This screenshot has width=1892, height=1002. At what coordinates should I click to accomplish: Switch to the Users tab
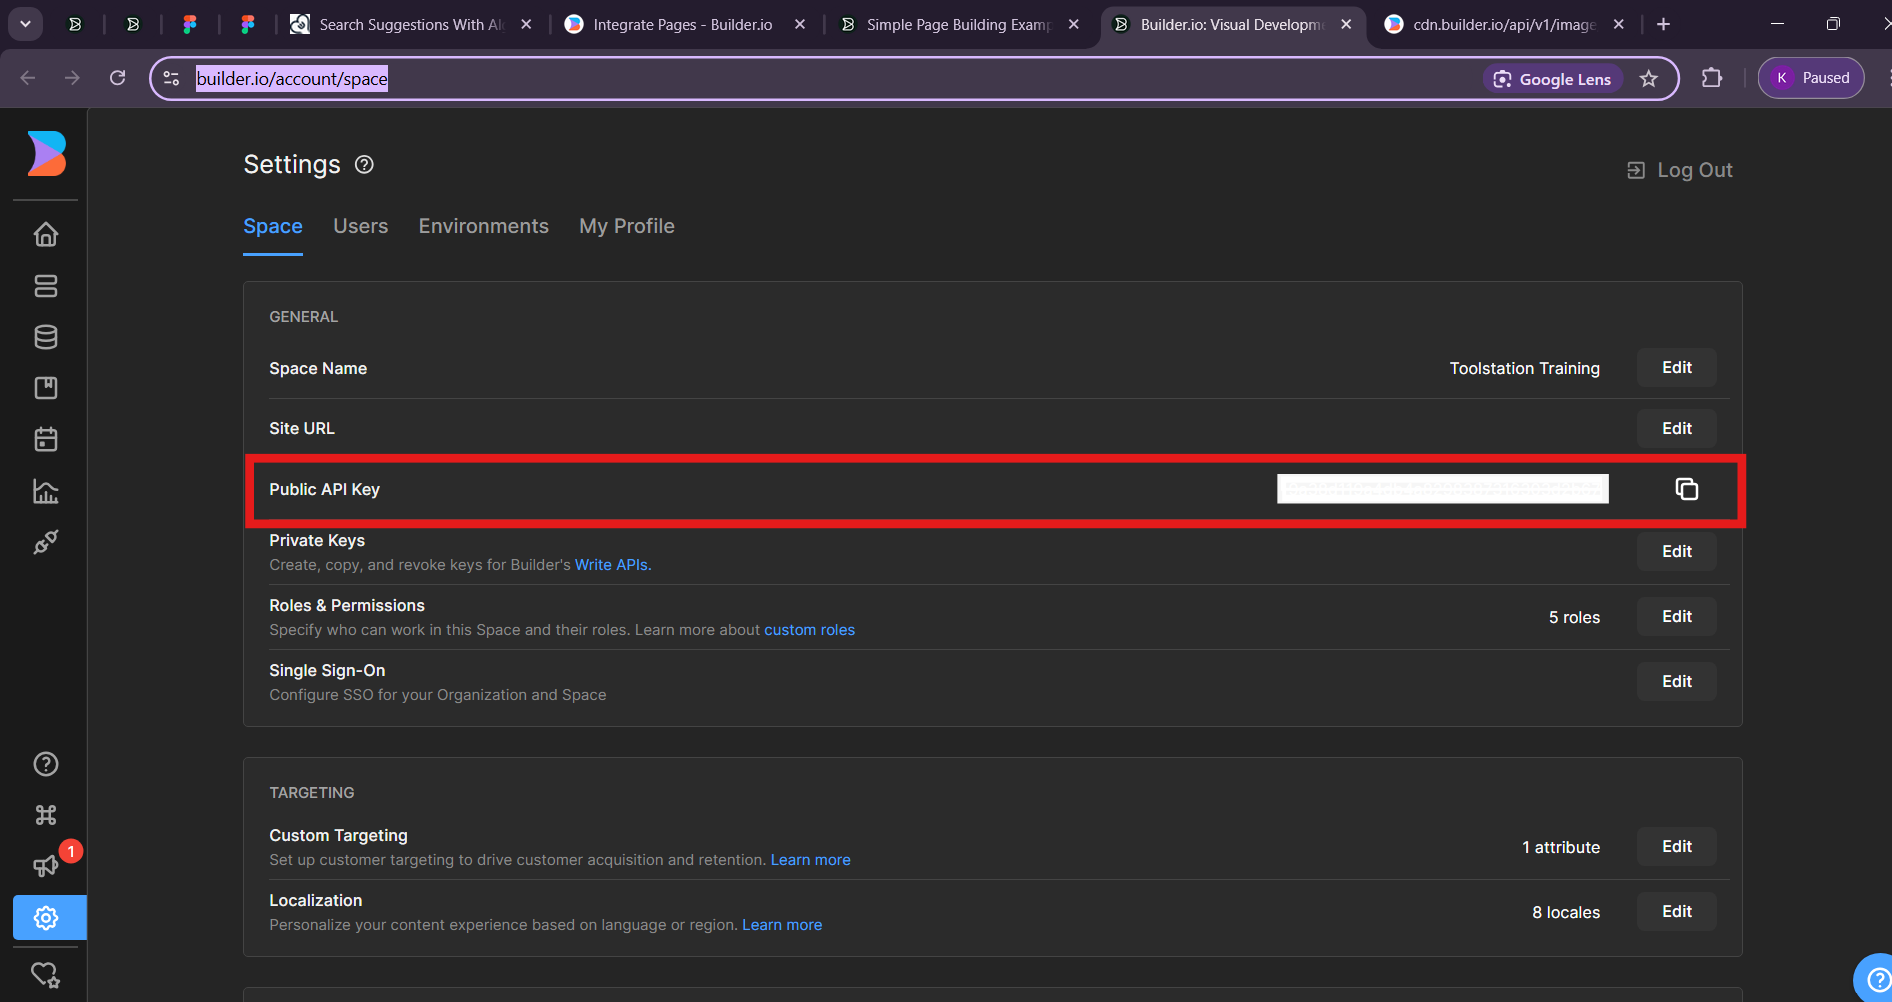click(360, 226)
